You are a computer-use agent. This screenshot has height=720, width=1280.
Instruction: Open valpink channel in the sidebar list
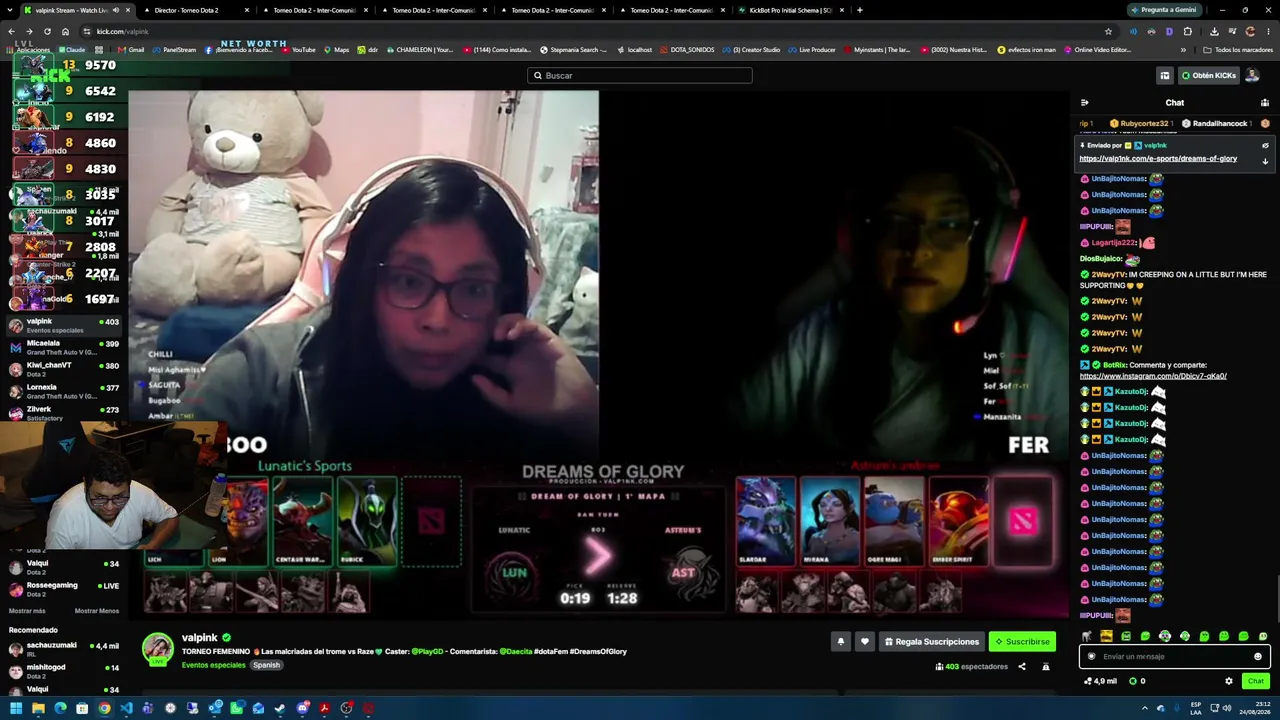point(64,325)
